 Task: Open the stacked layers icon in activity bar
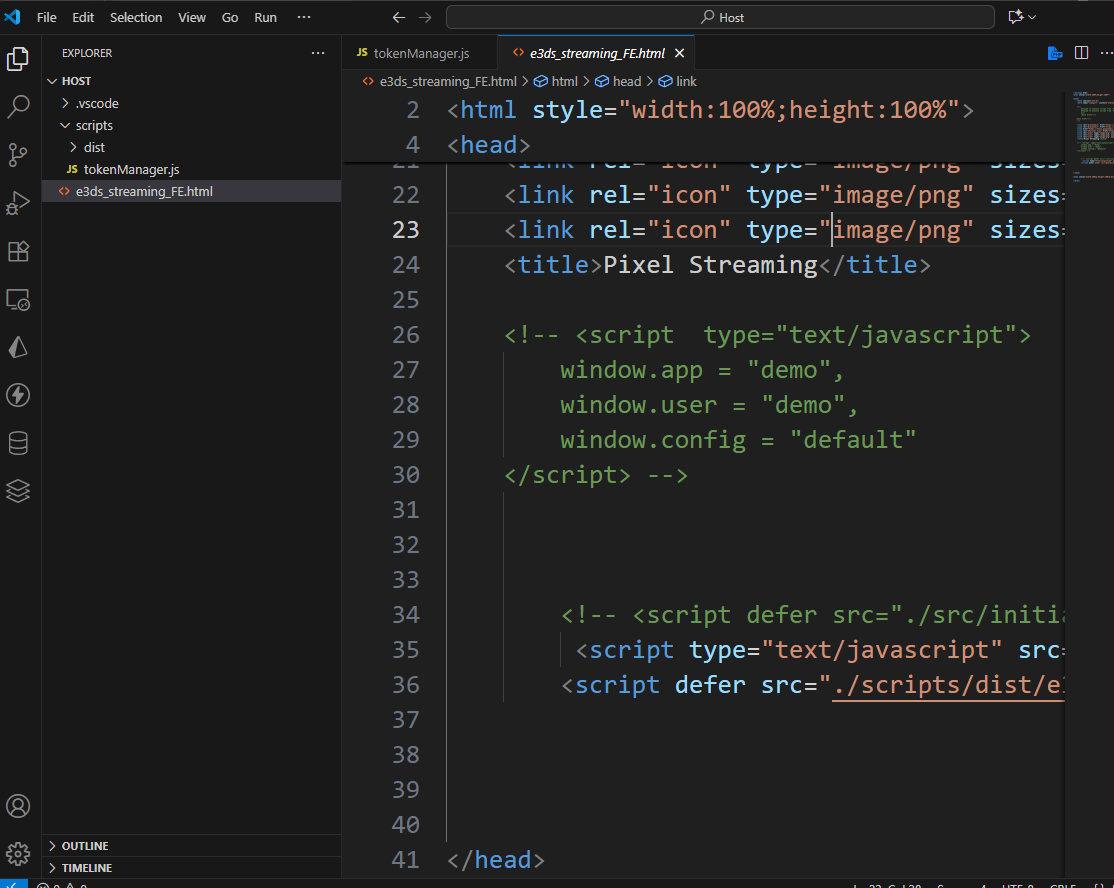tap(18, 491)
